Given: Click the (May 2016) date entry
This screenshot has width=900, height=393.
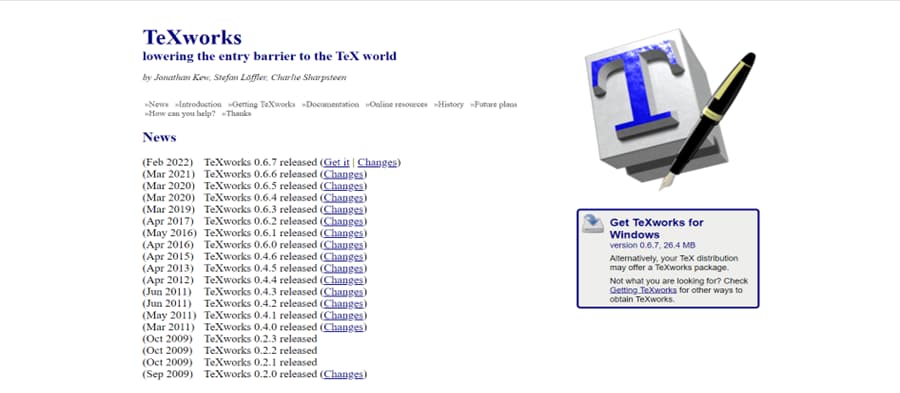Looking at the screenshot, I should point(169,233).
